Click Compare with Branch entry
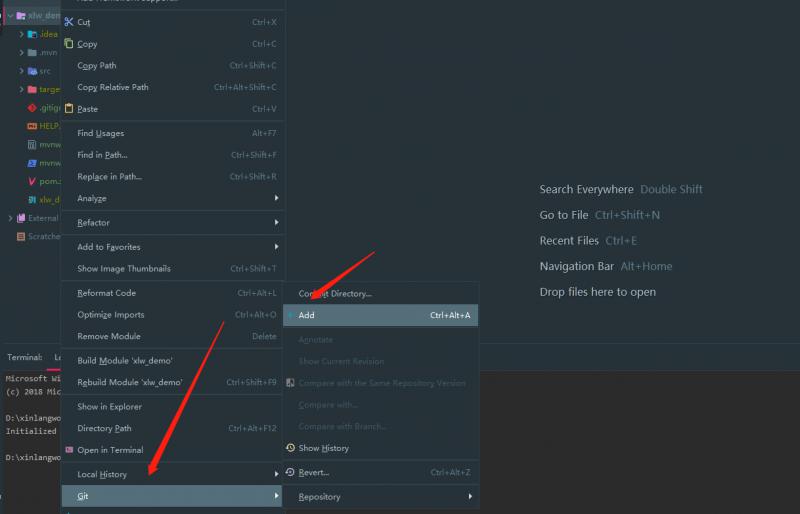Image resolution: width=800 pixels, height=514 pixels. point(381,426)
